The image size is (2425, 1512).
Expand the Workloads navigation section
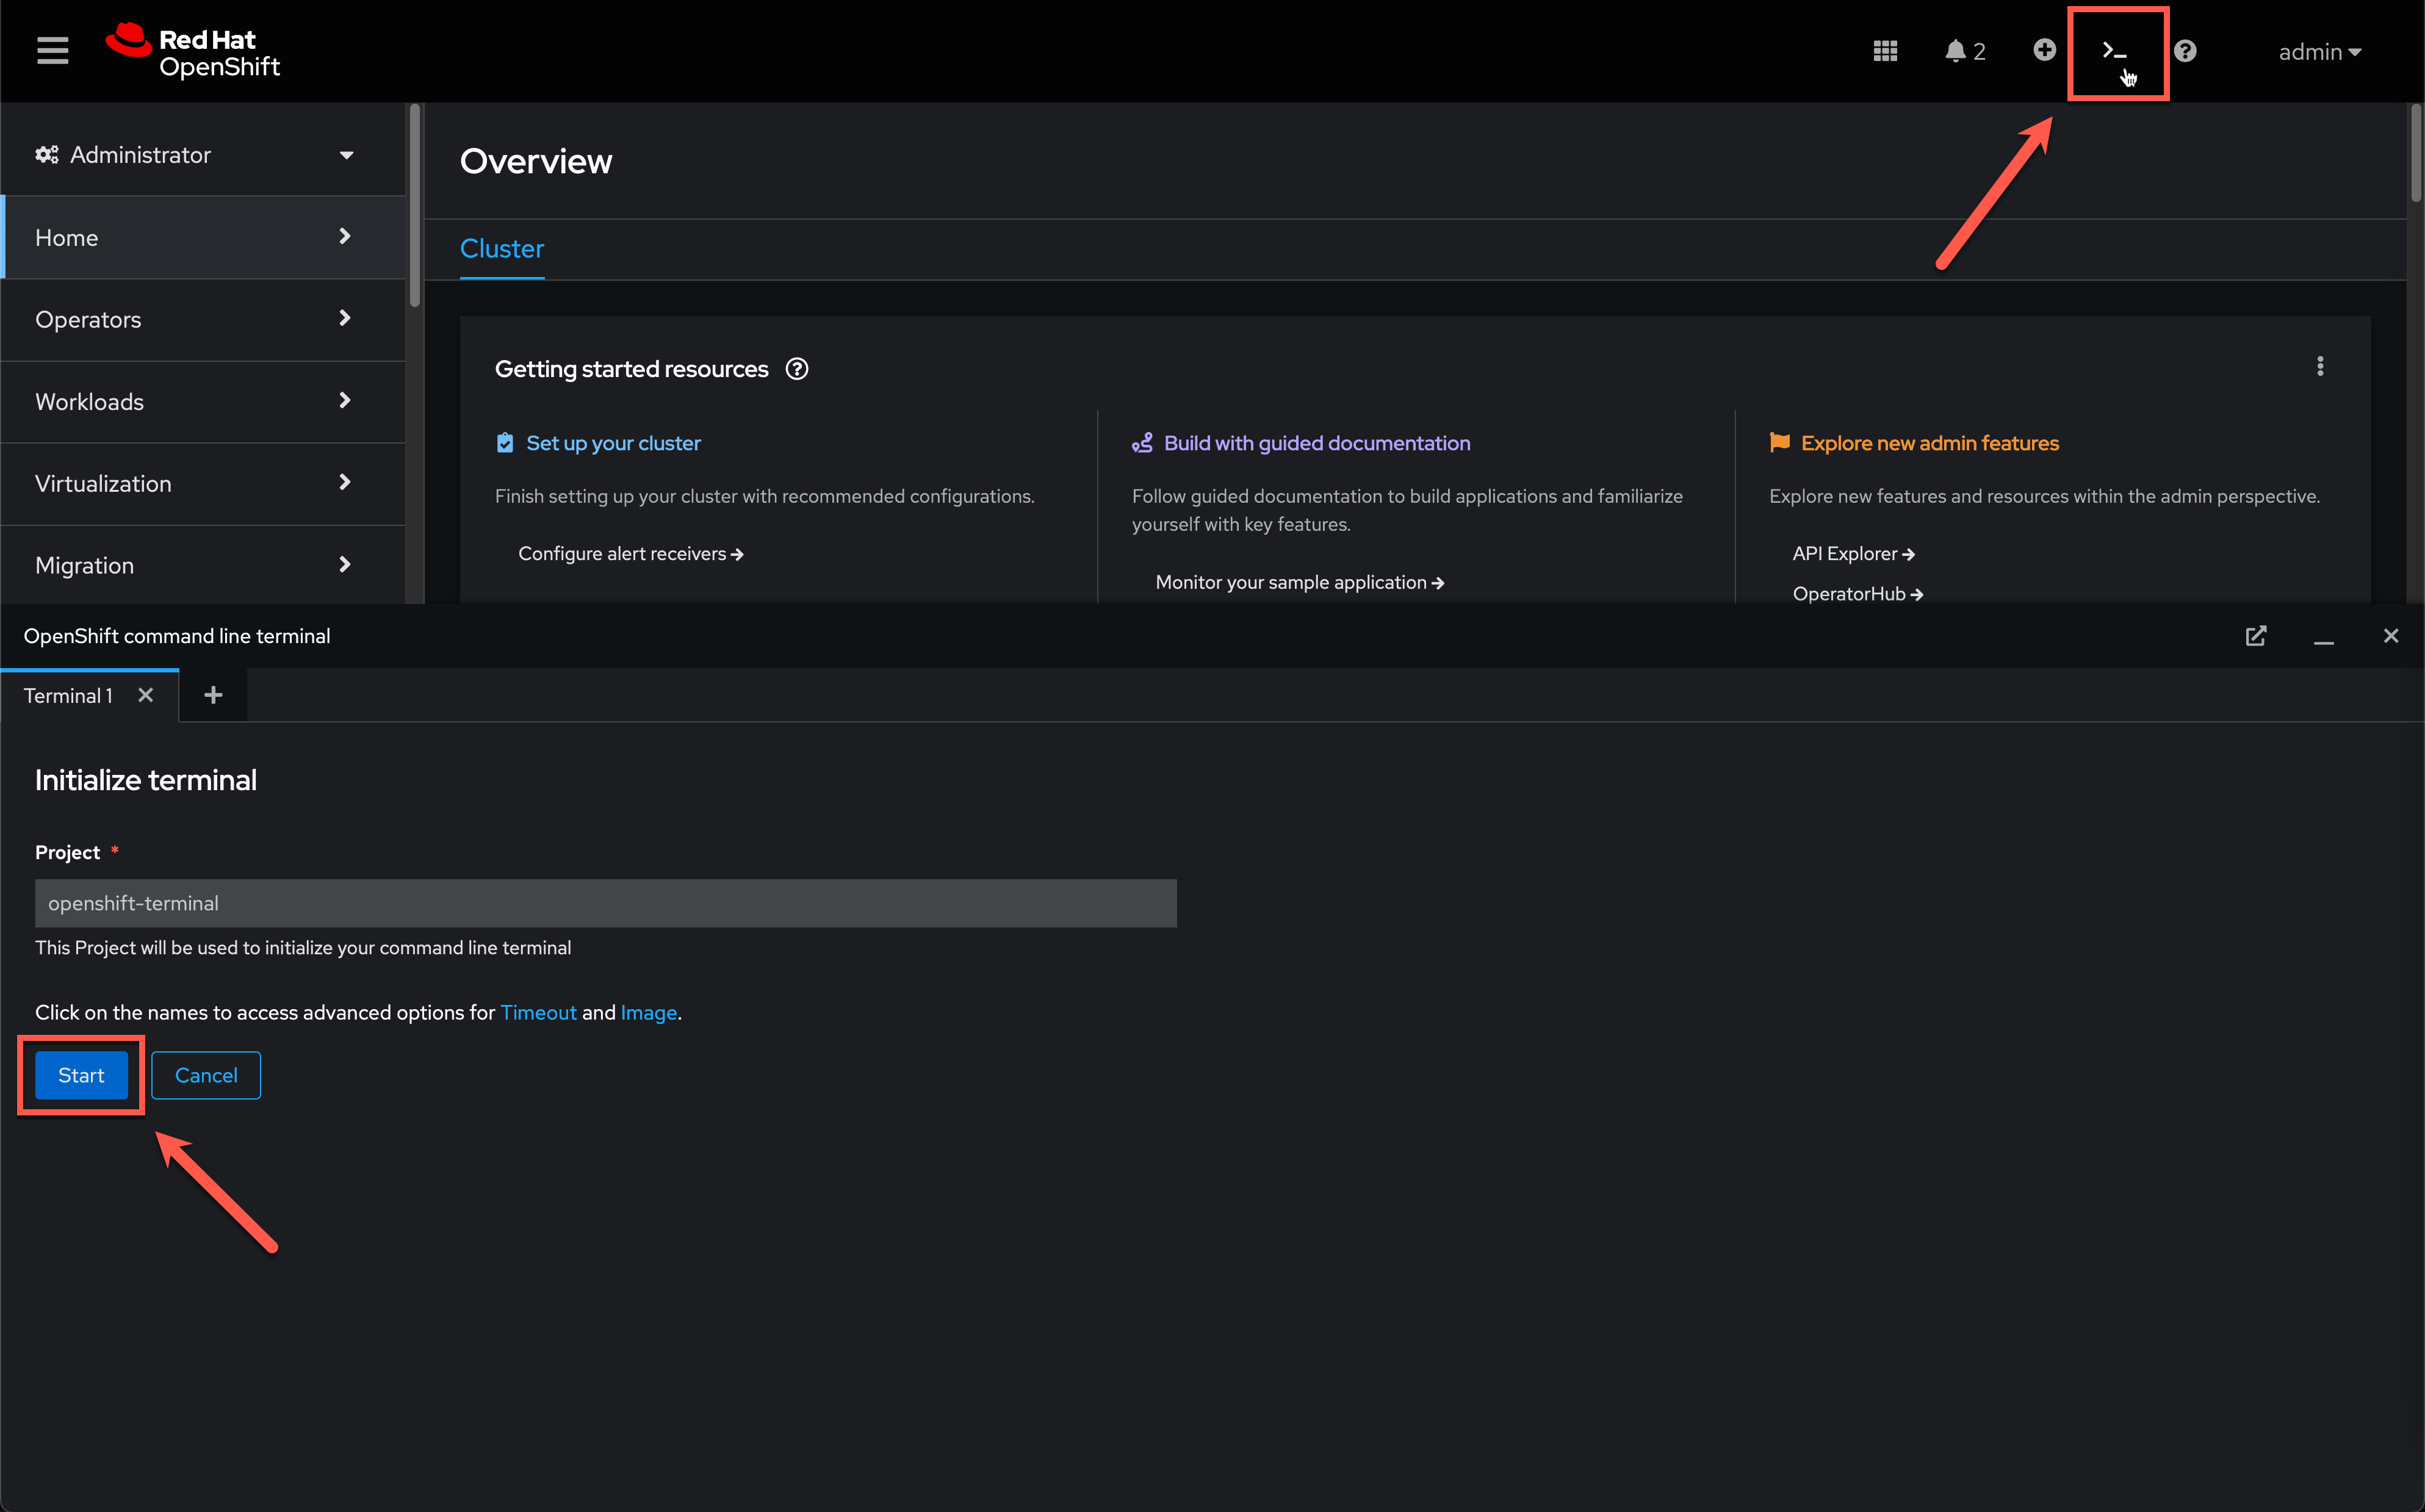click(203, 401)
